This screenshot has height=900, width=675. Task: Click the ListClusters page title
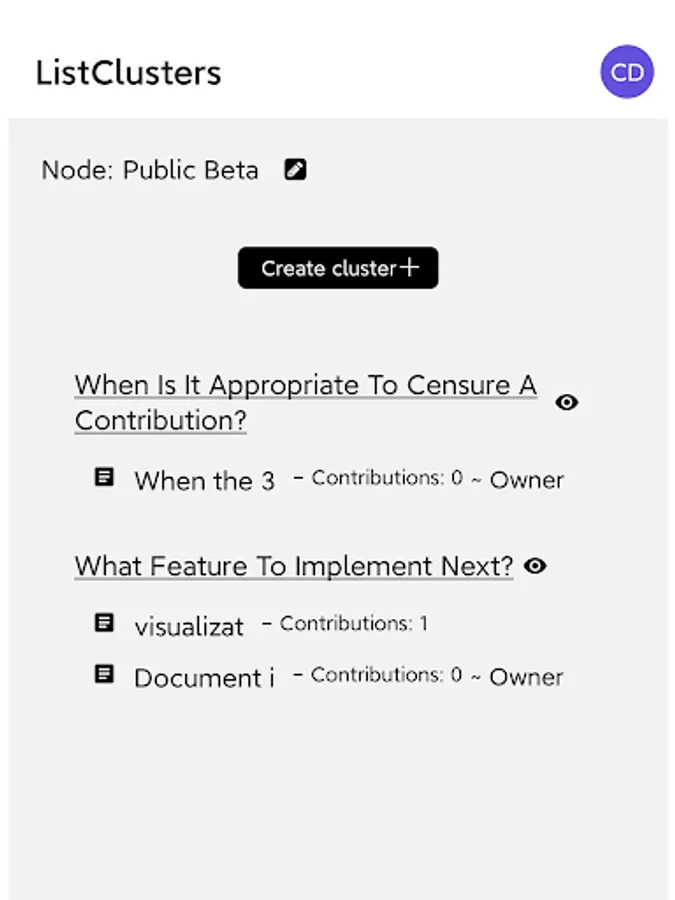128,73
